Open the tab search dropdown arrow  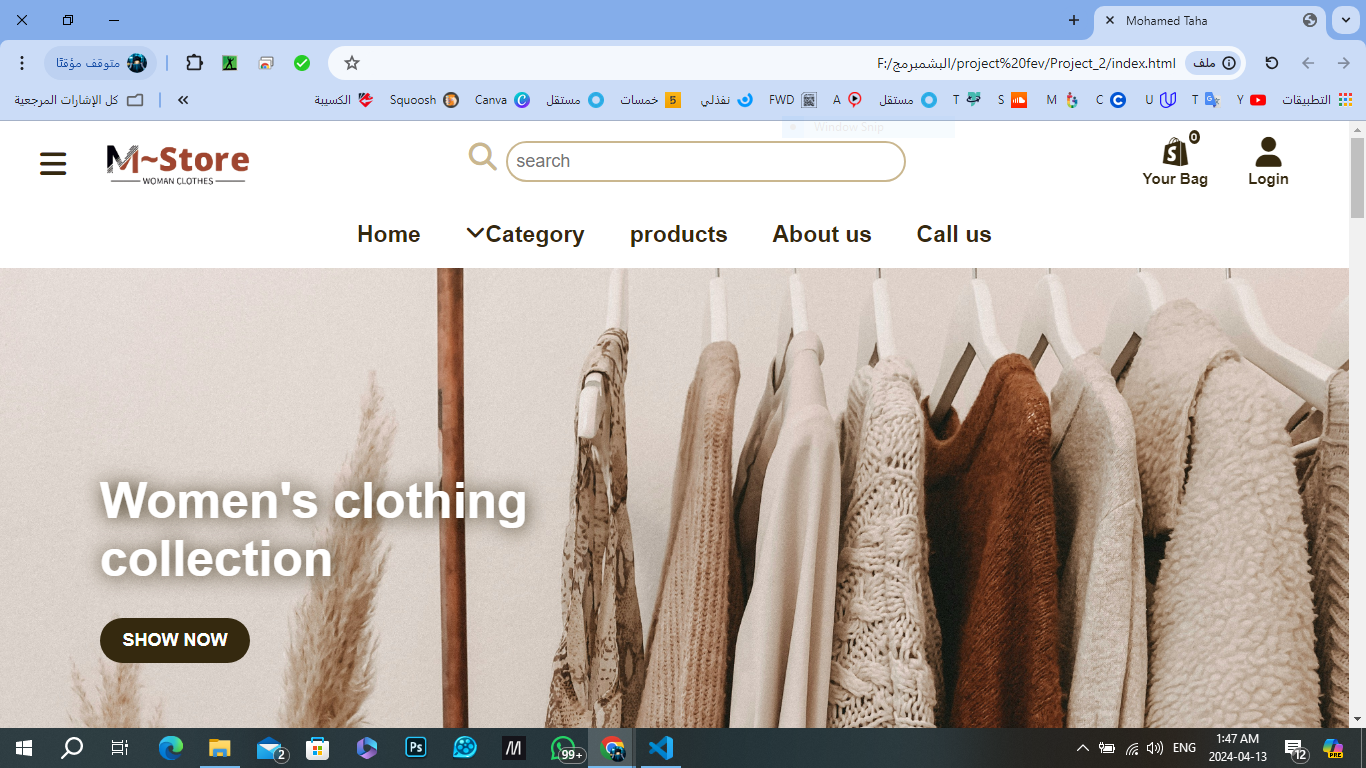pyautogui.click(x=1345, y=20)
